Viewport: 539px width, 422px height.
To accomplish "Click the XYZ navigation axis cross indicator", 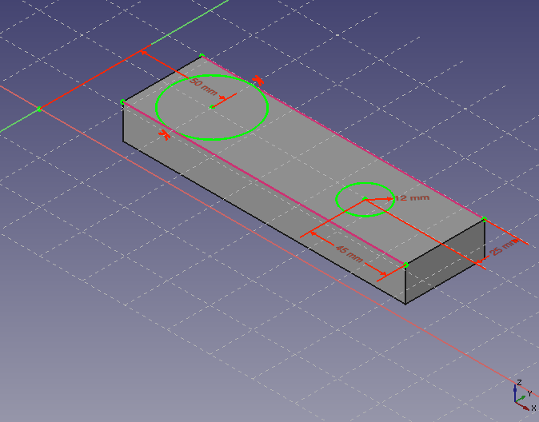I will click(525, 397).
